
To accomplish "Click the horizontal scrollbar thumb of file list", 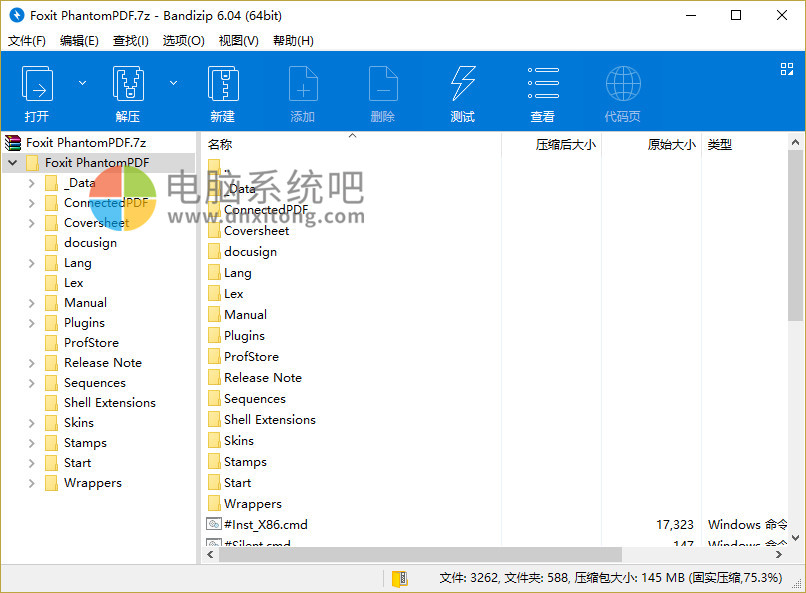I will 420,555.
